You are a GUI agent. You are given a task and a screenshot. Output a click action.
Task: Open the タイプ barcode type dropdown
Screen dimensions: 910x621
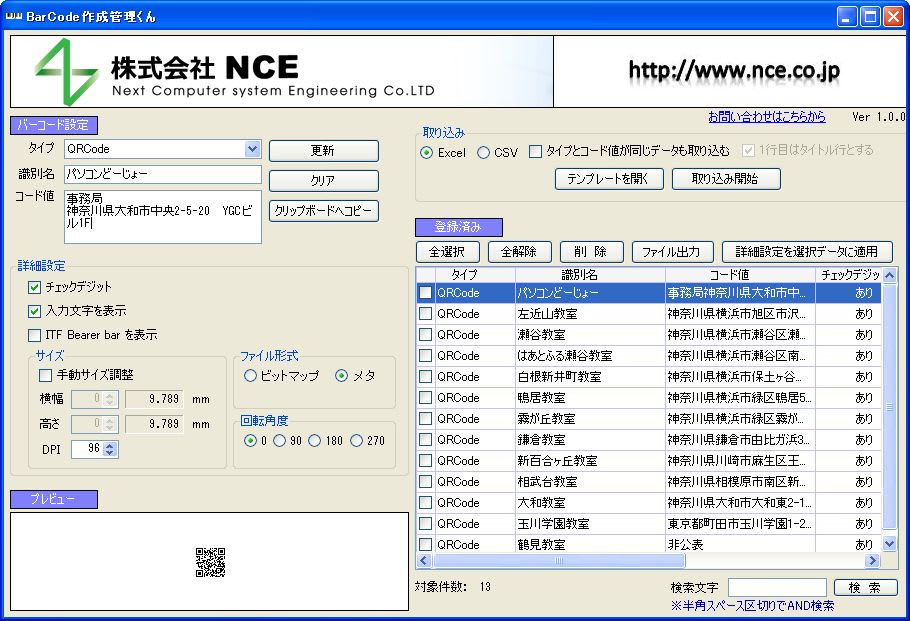click(252, 149)
